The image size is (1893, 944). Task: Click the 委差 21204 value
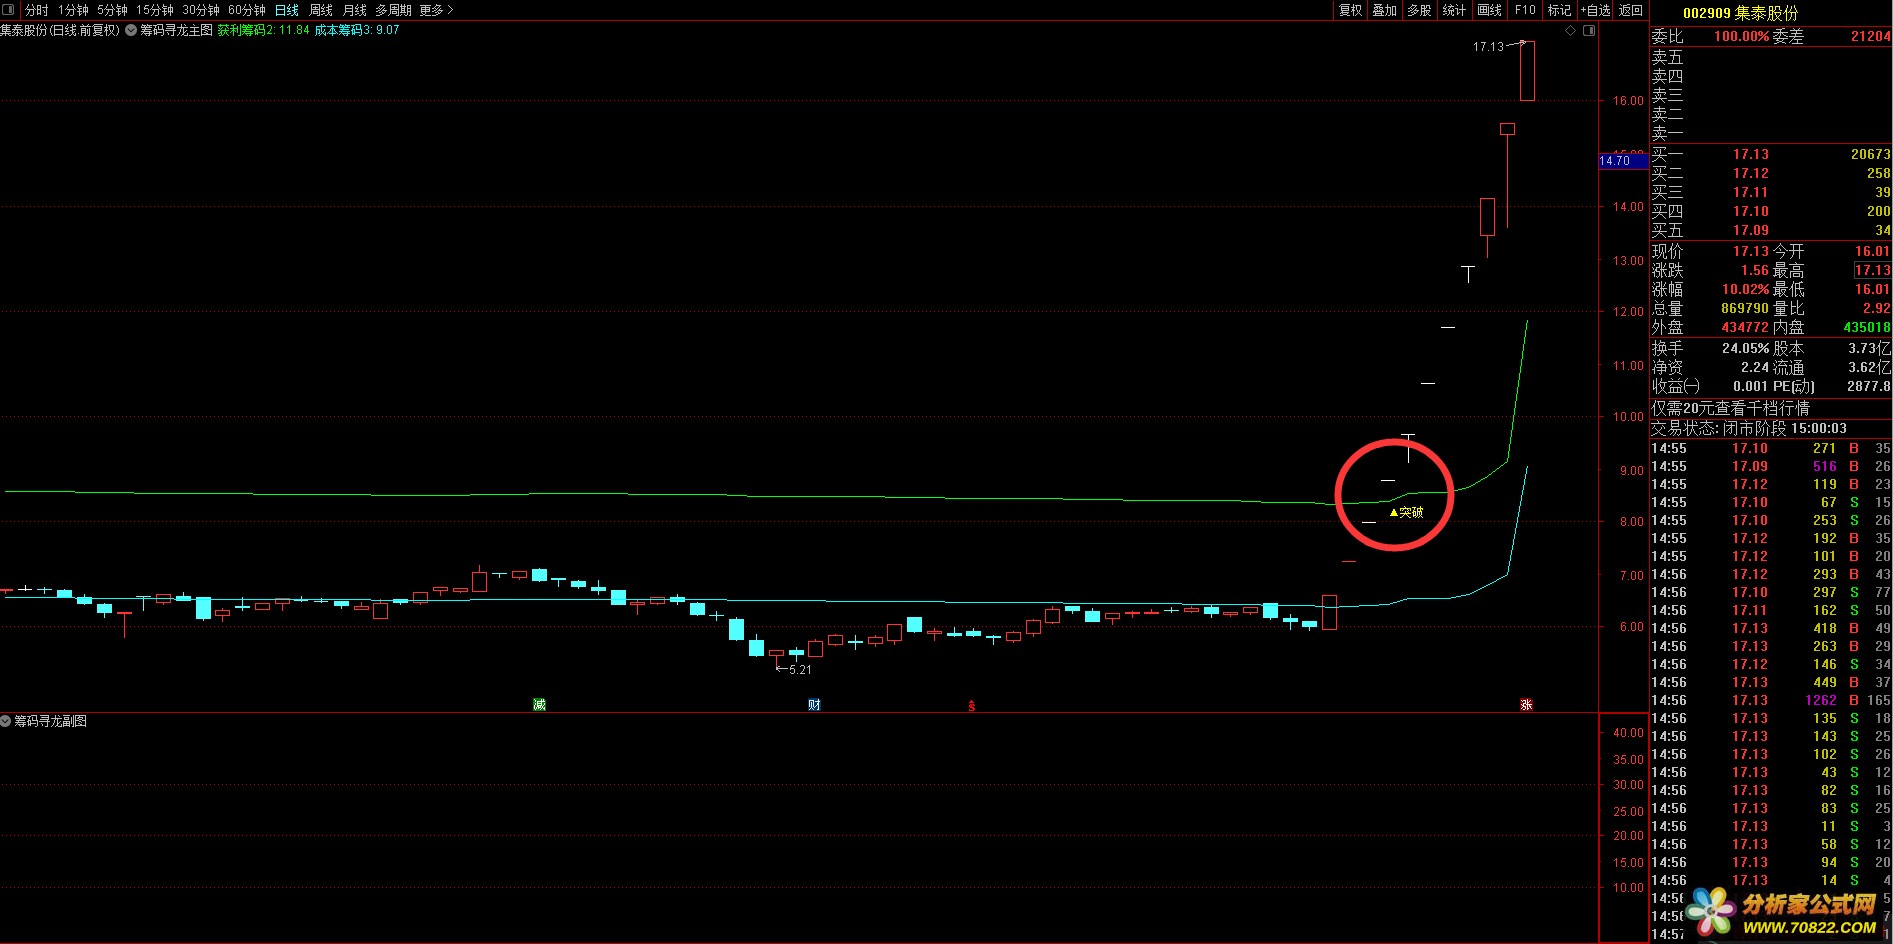click(x=1870, y=36)
